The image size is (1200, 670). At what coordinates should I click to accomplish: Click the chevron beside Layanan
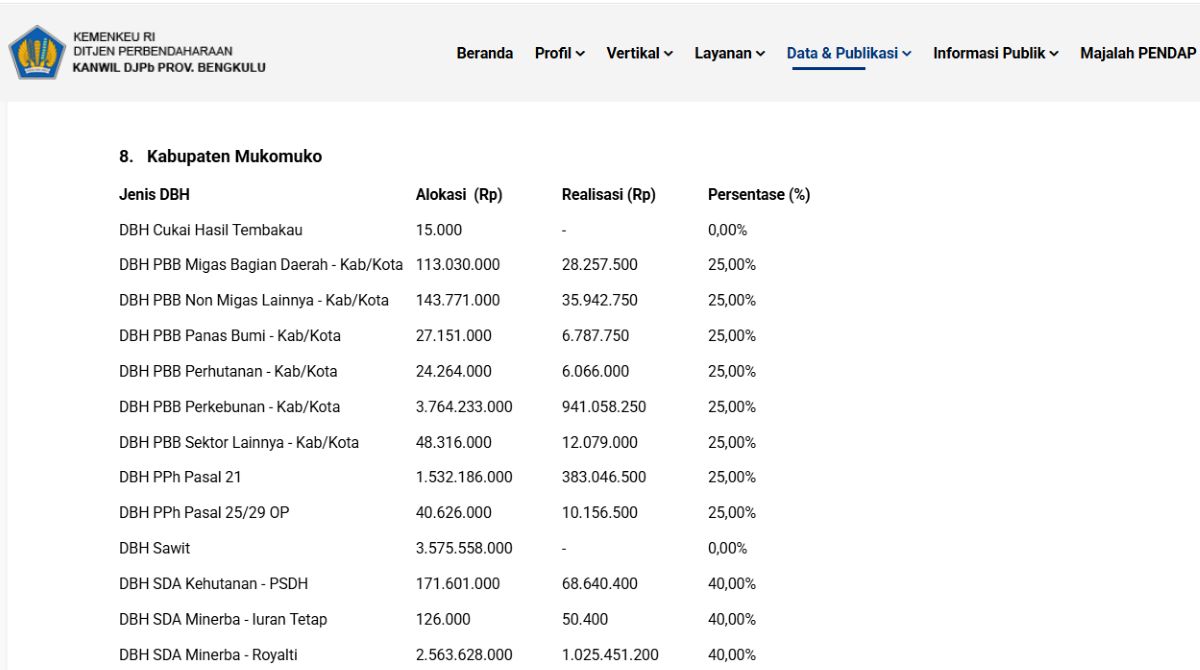[x=761, y=54]
